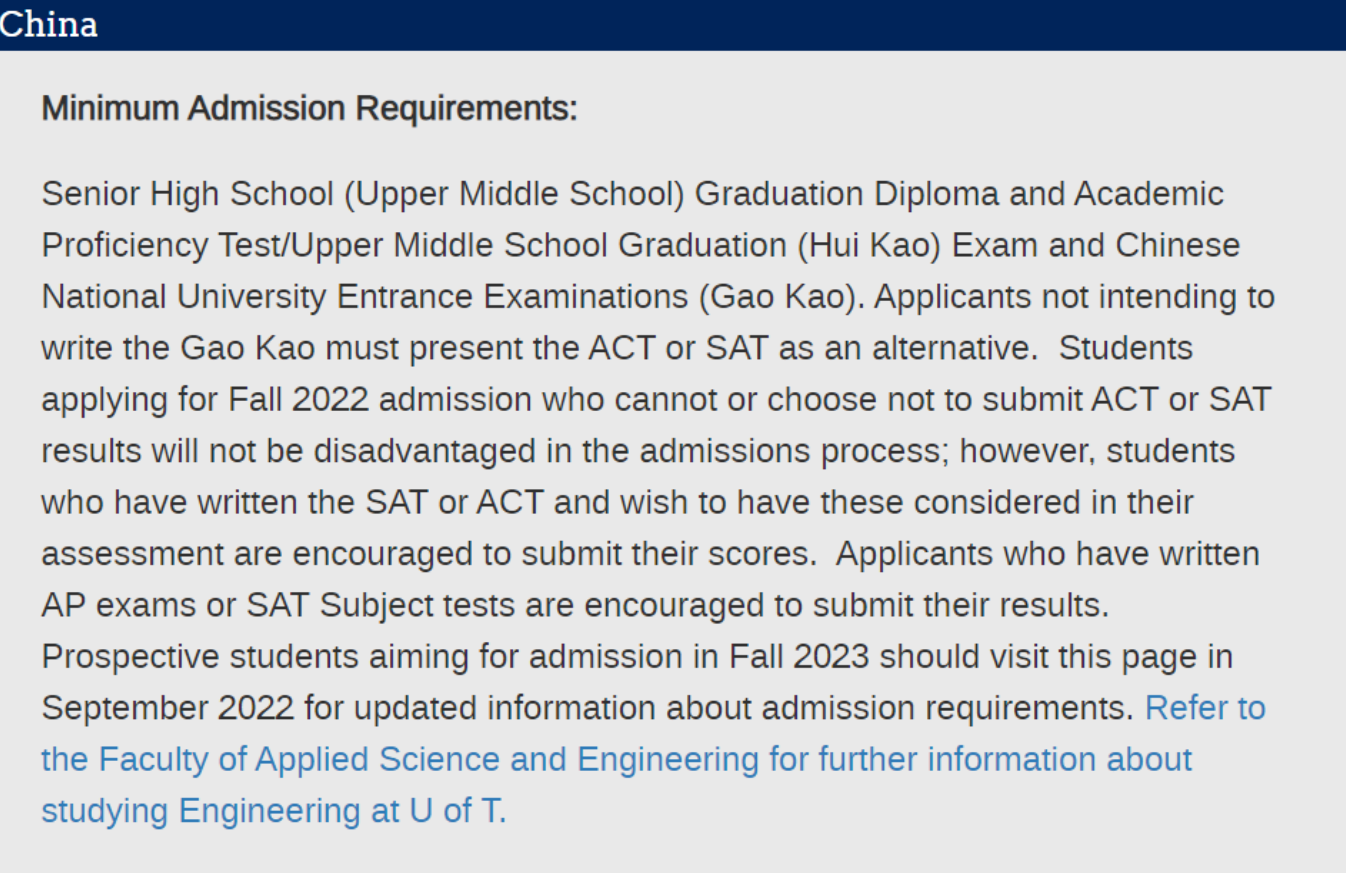1346x873 pixels.
Task: Click the 'Minimum Admission Requirements:' heading
Action: [310, 108]
